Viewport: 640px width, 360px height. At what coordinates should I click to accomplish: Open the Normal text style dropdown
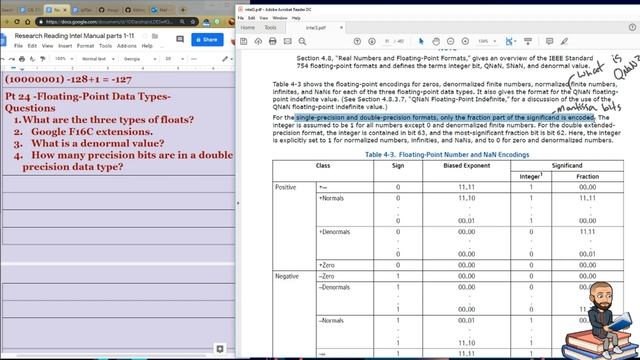[98, 59]
